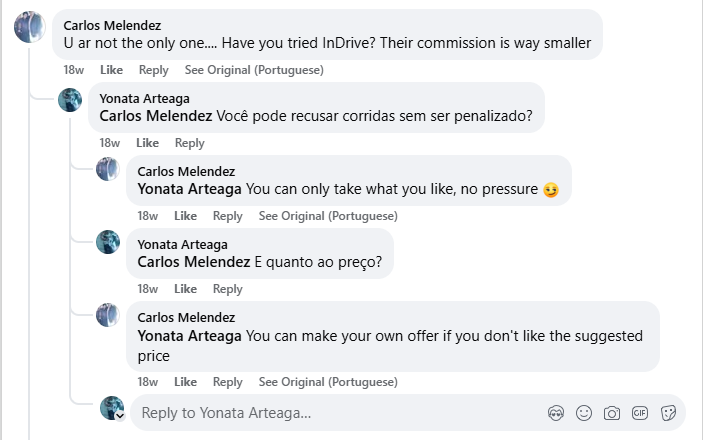This screenshot has height=440, width=703.
Task: Click the avatar sticker icon in reply box
Action: 557,413
